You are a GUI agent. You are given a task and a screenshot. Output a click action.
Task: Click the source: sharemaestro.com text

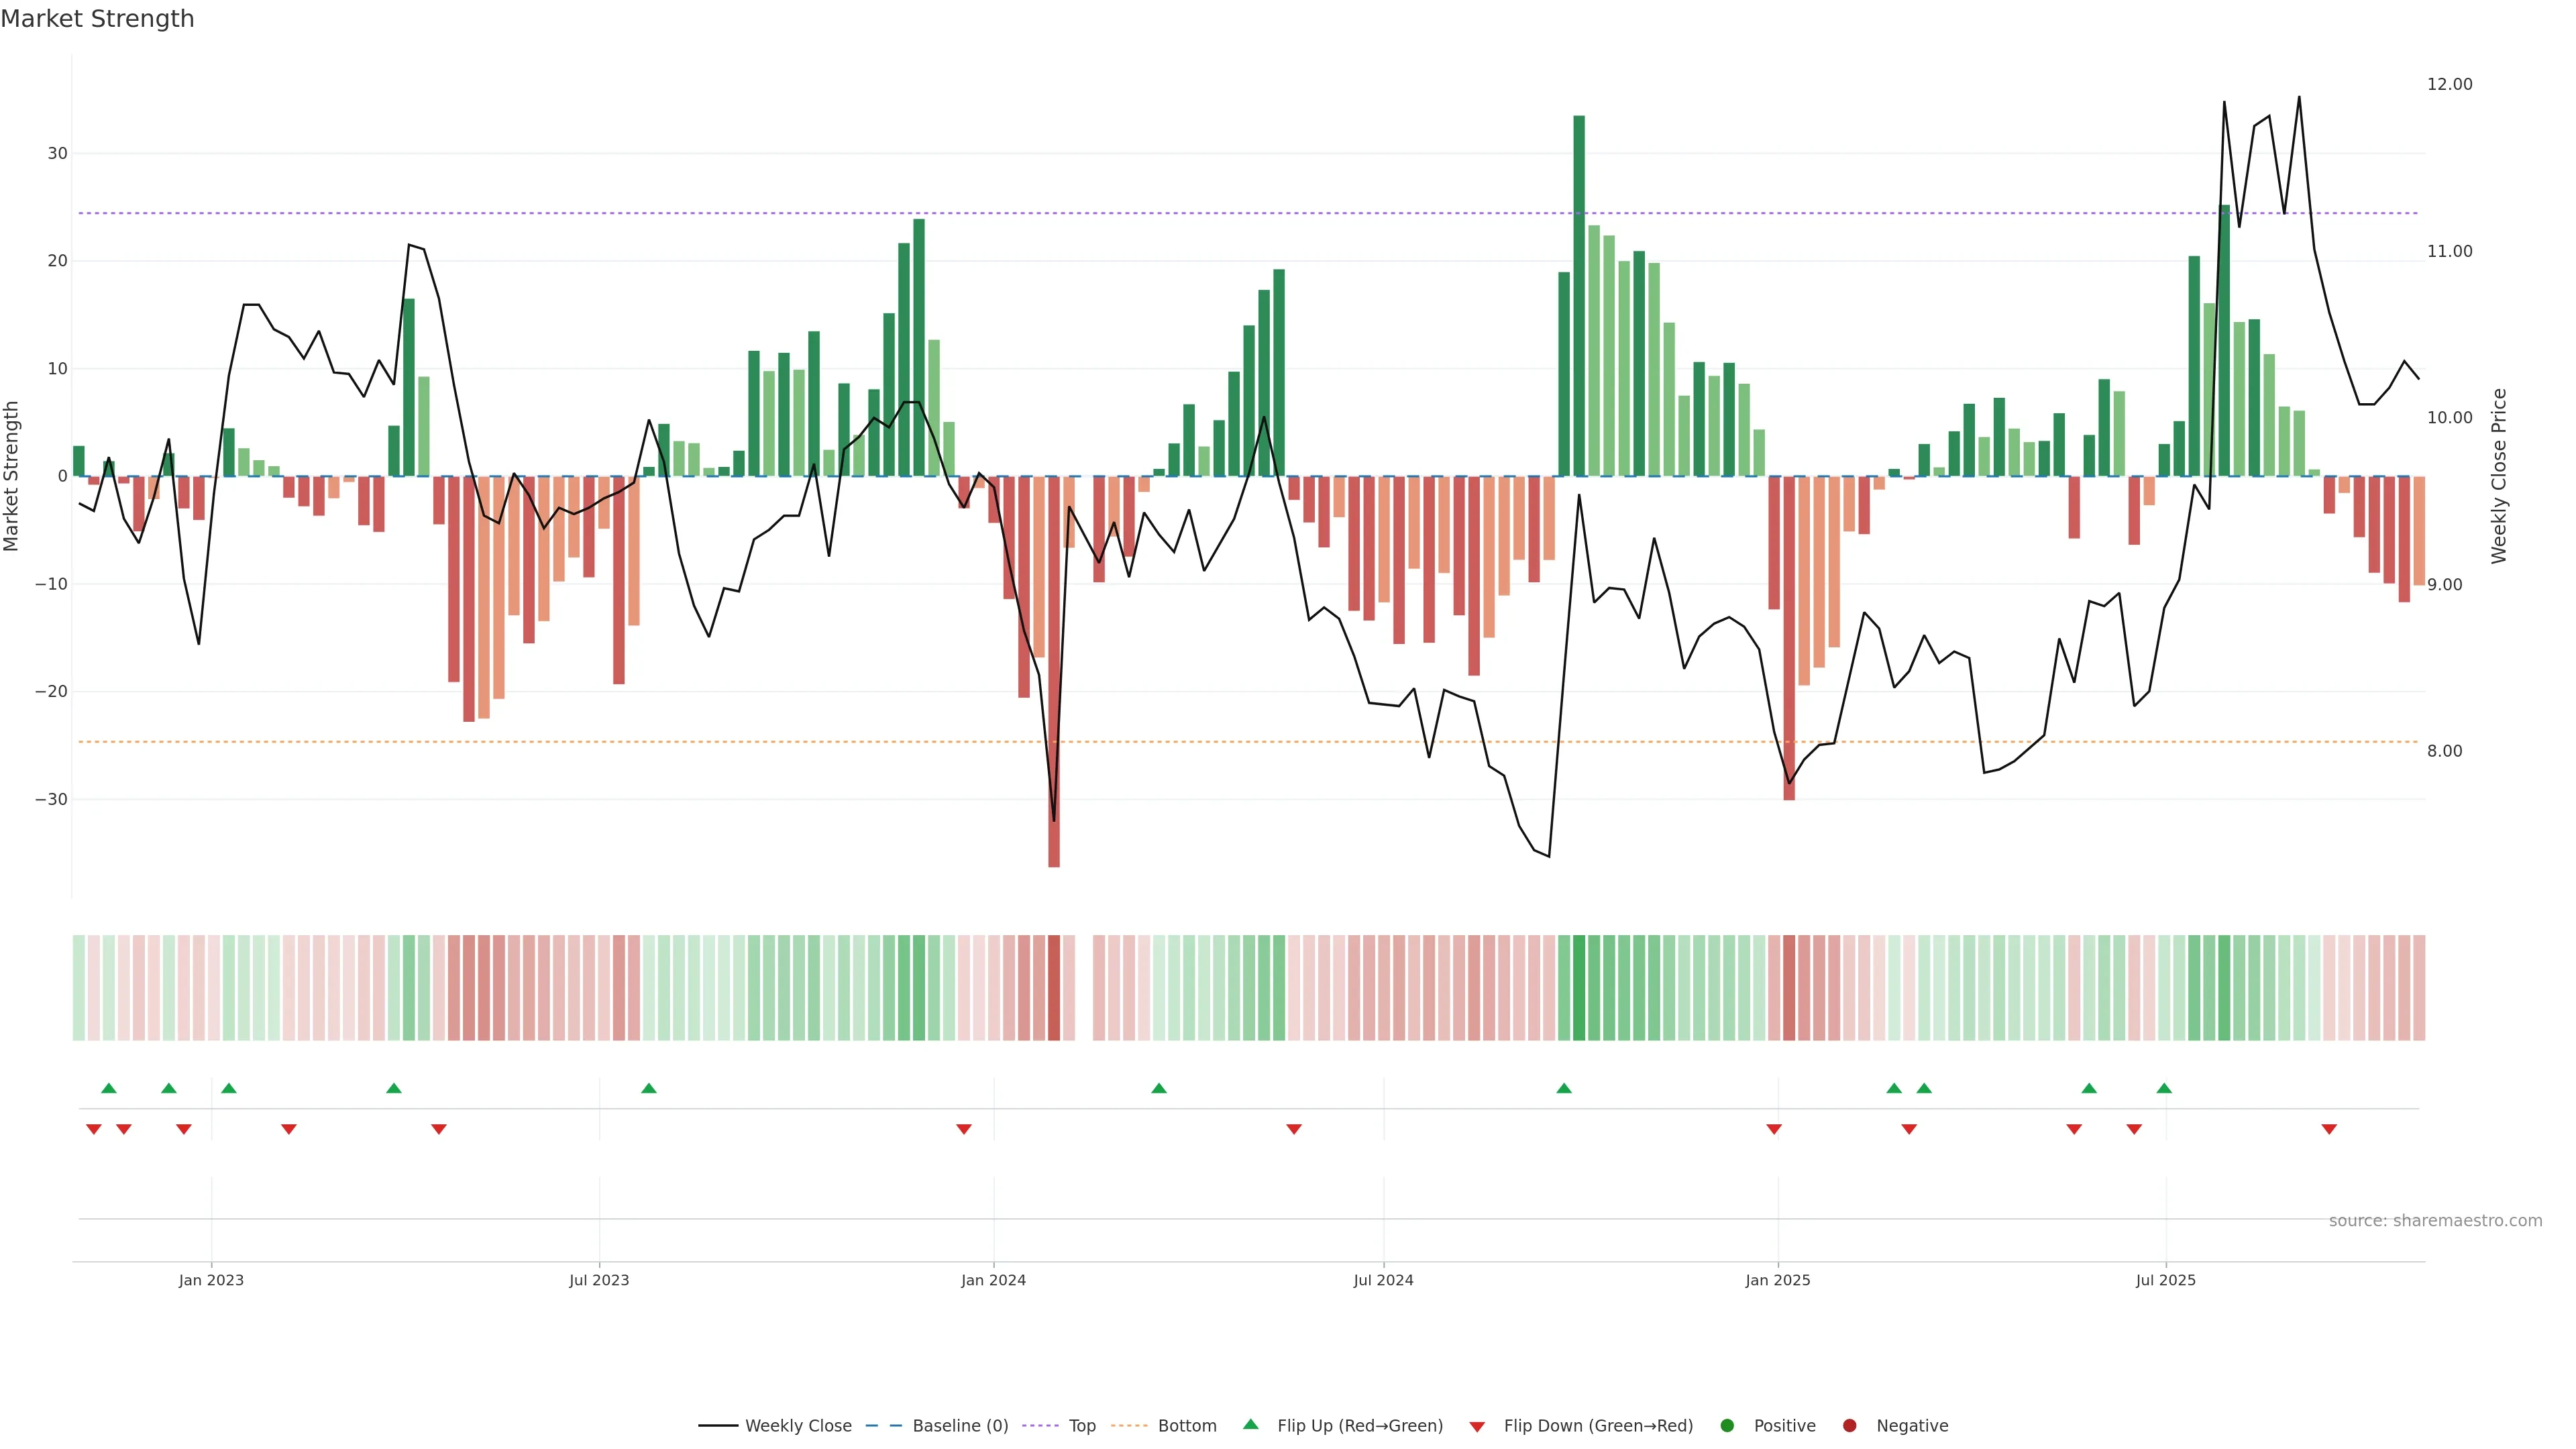(2435, 1220)
